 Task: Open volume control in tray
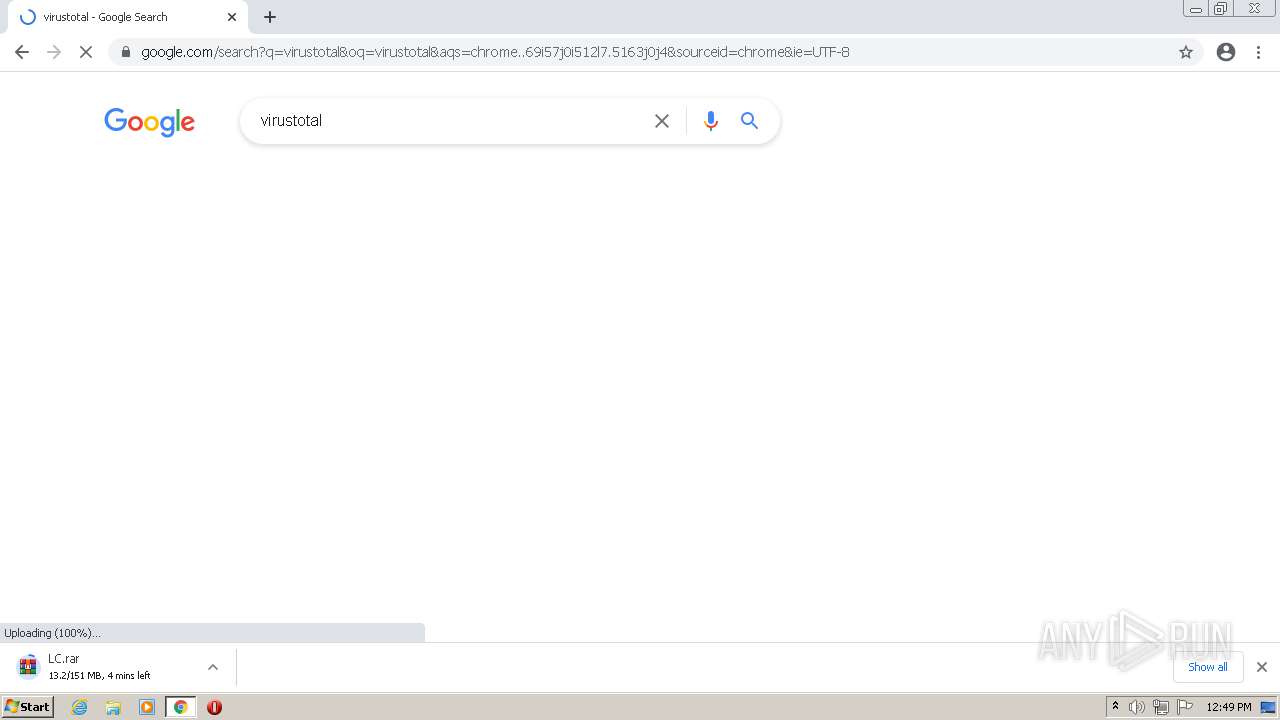click(1137, 707)
